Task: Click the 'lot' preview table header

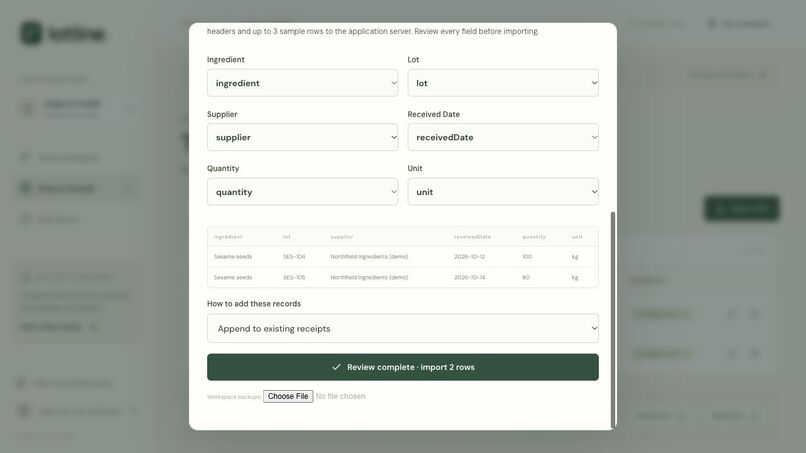Action: pyautogui.click(x=287, y=237)
